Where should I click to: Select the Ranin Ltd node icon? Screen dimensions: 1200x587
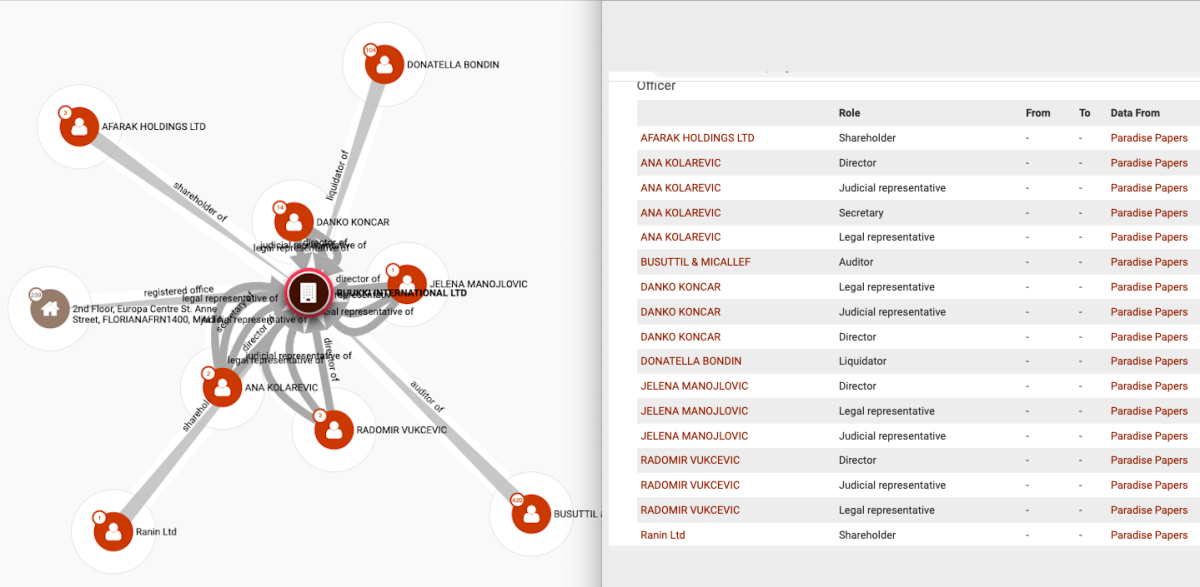[x=113, y=531]
